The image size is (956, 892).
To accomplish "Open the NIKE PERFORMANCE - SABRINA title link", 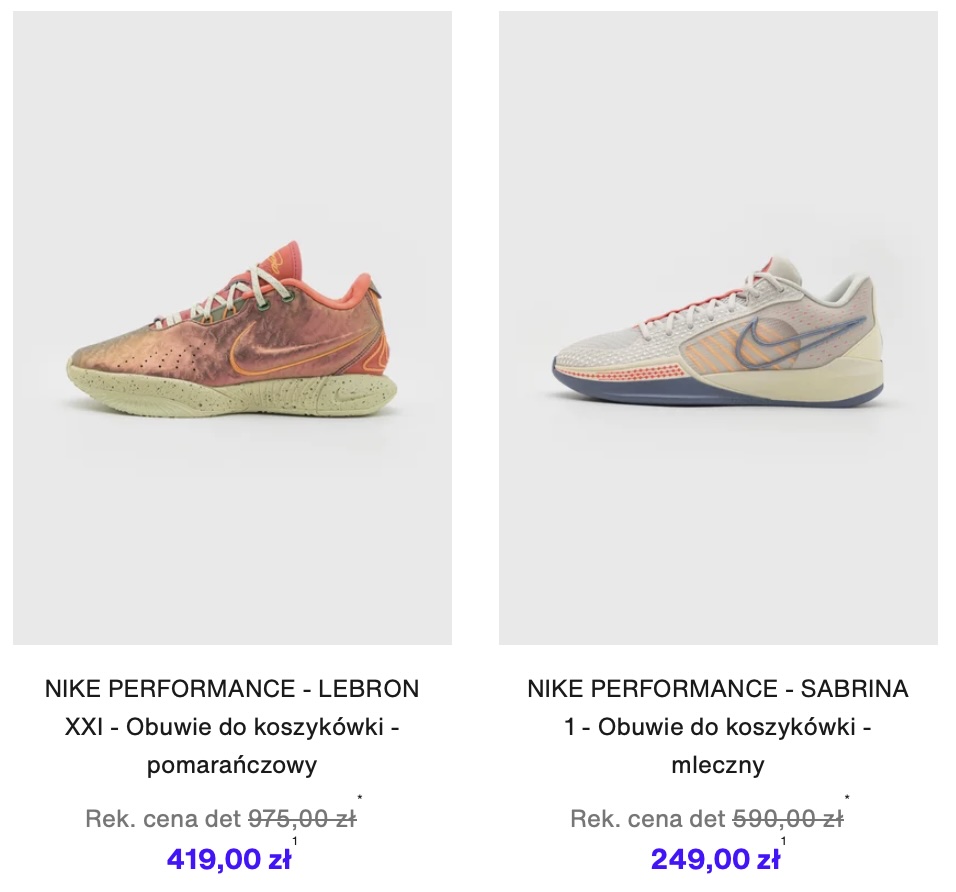I will pyautogui.click(x=718, y=689).
